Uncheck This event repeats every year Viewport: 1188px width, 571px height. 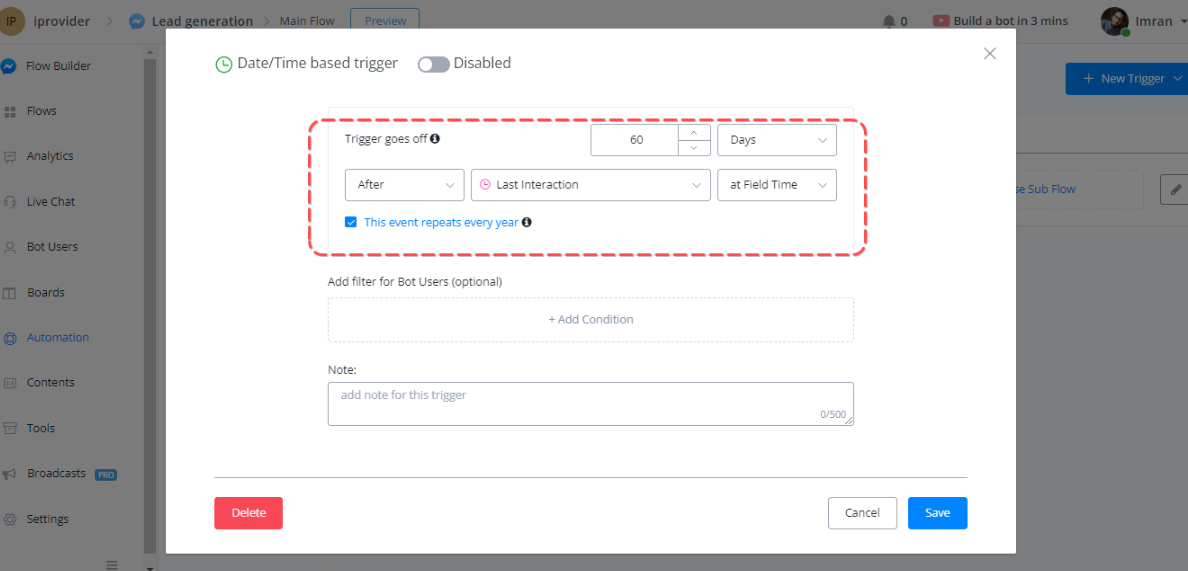[x=351, y=222]
